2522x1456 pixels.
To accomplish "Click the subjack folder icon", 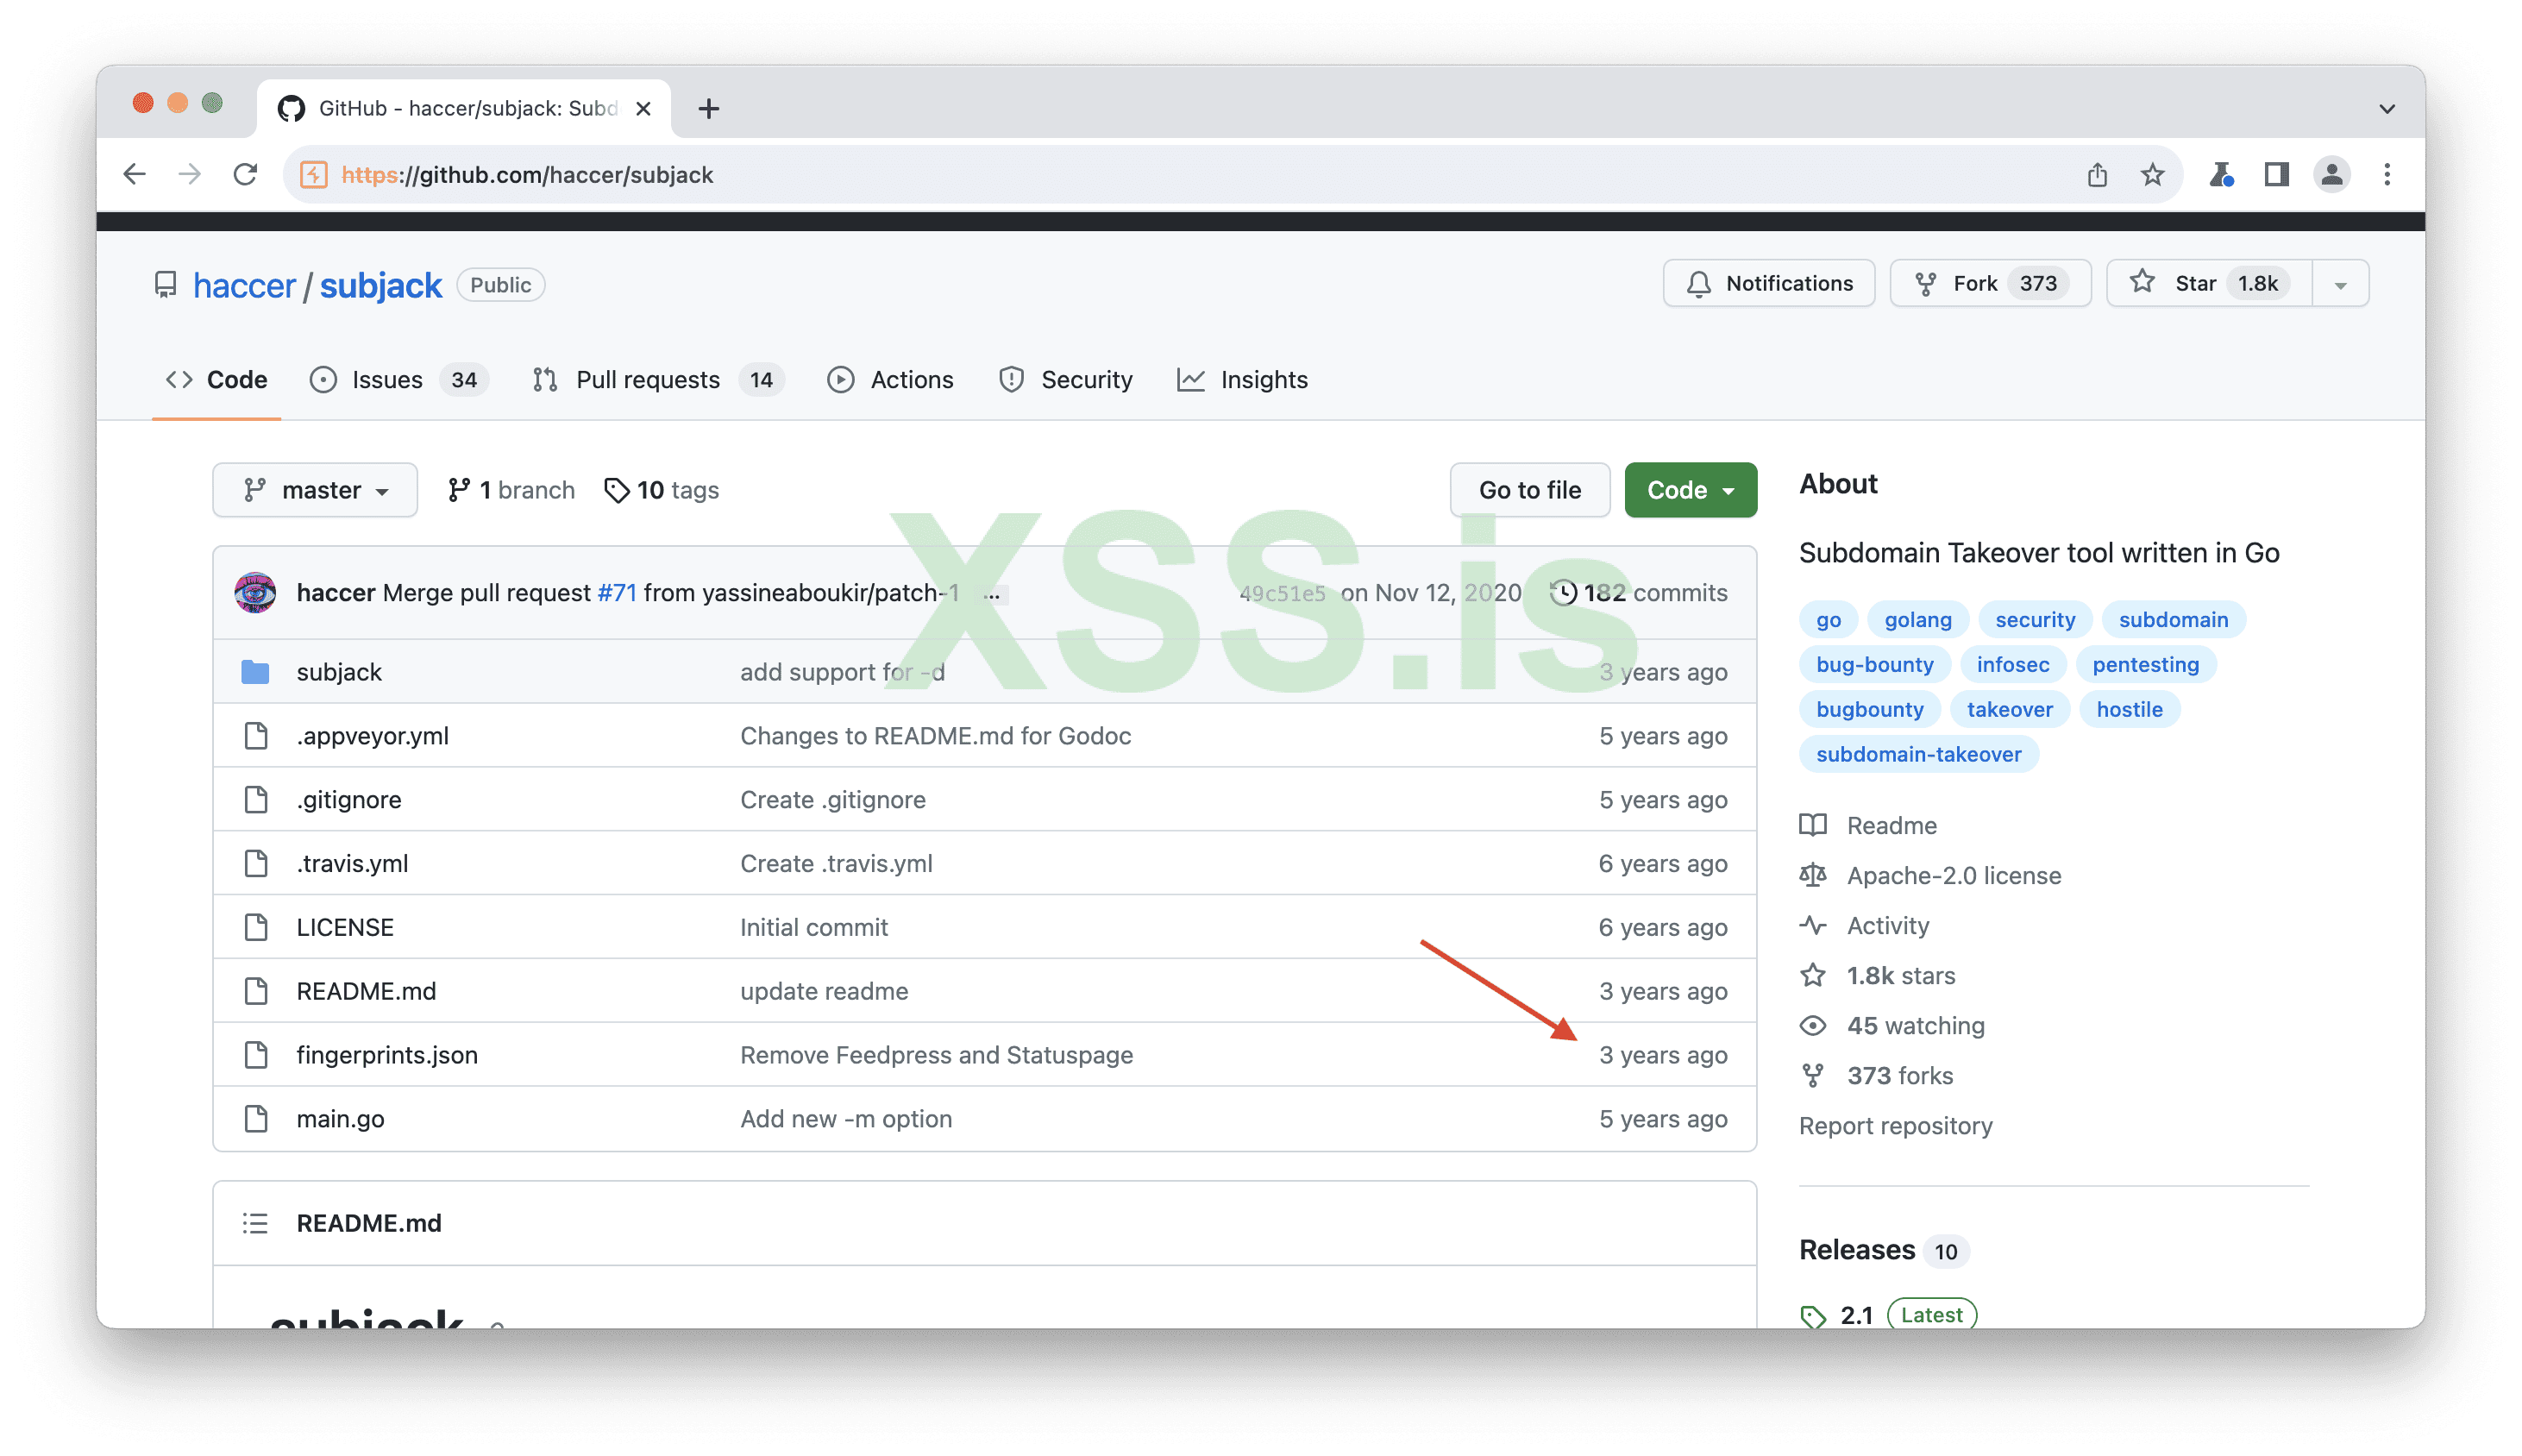I will tap(255, 672).
